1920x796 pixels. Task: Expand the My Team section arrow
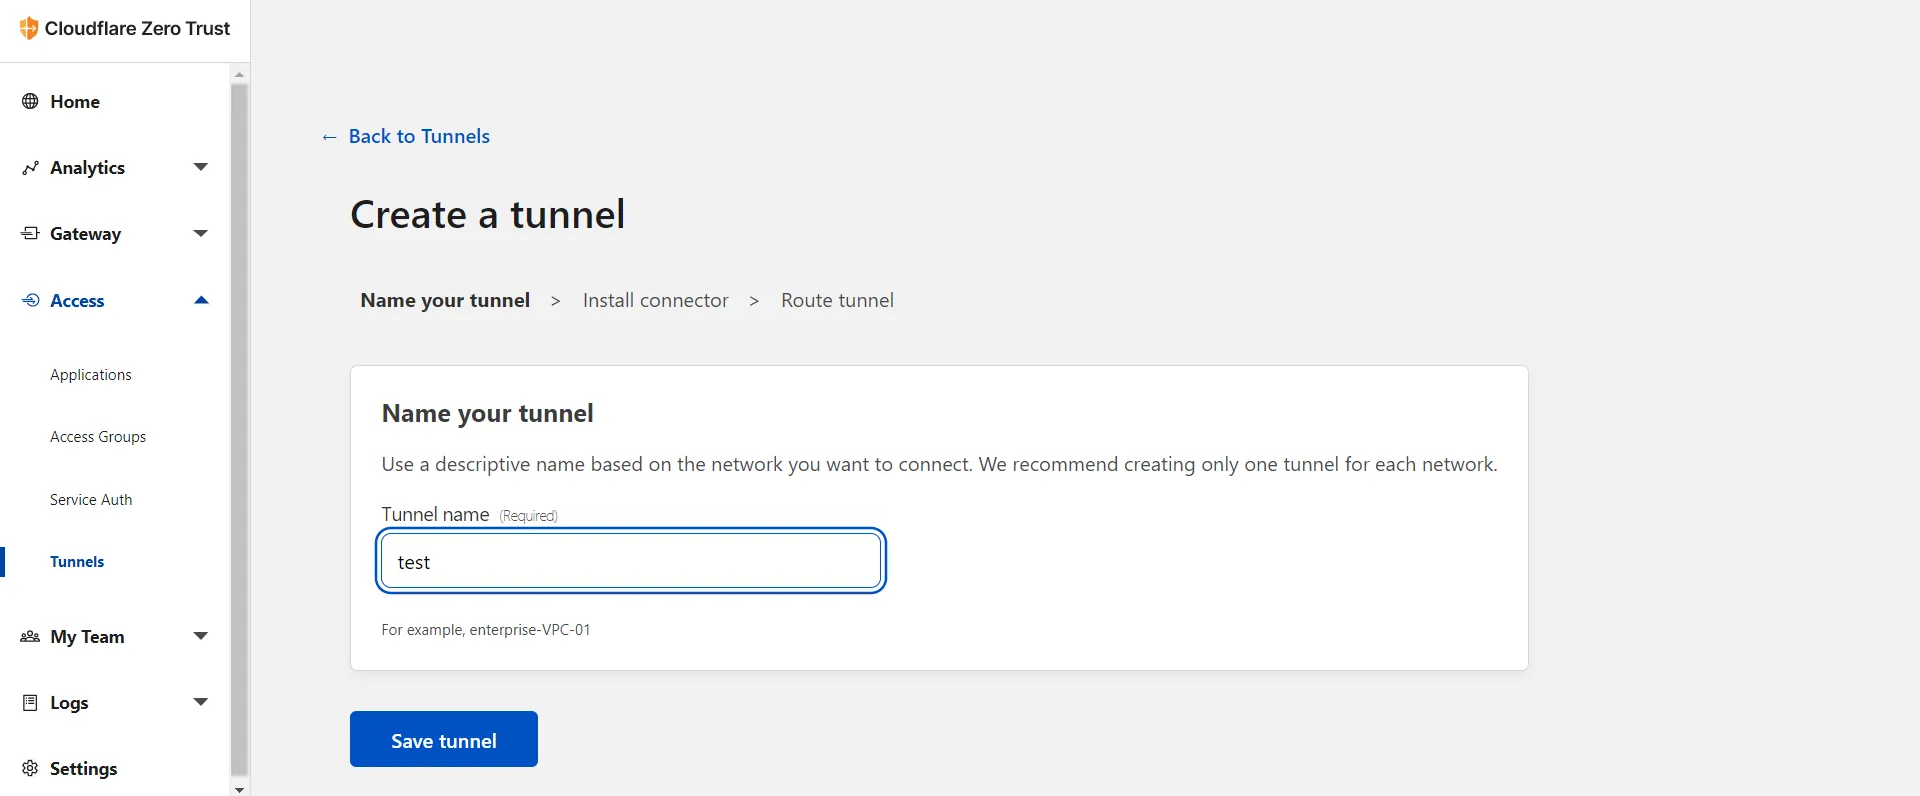[200, 636]
